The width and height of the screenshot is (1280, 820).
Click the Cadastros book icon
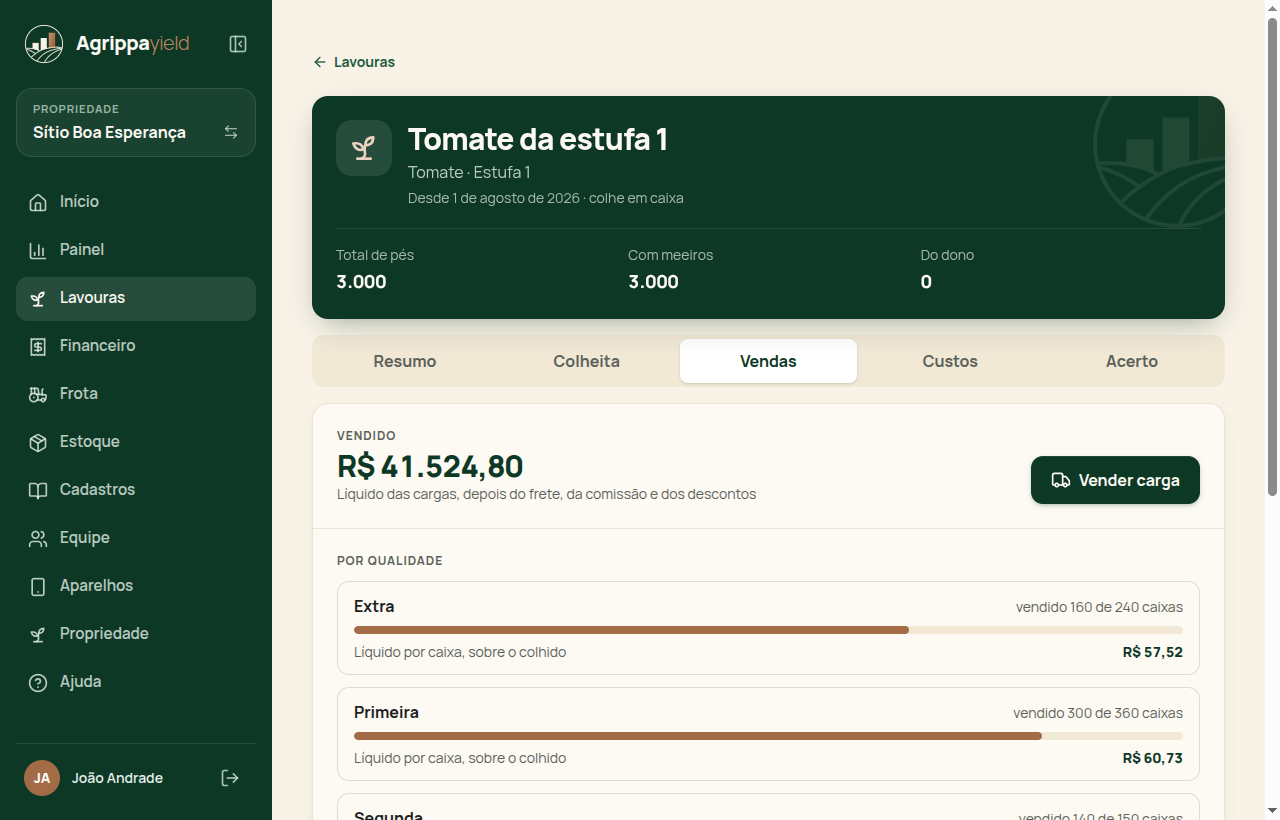38,490
